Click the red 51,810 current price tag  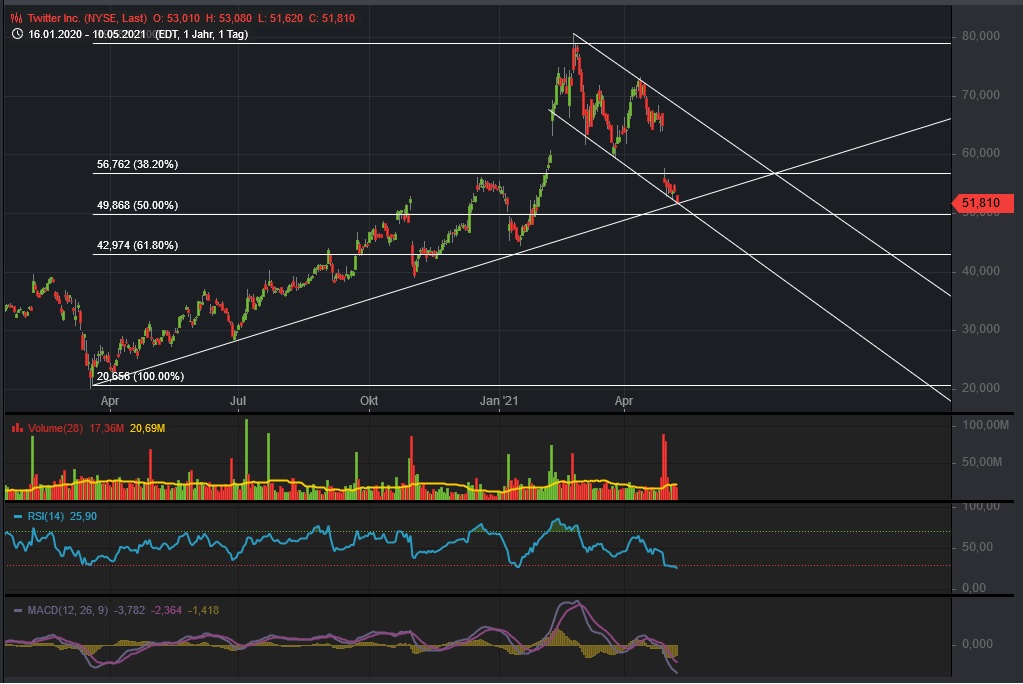pos(983,203)
